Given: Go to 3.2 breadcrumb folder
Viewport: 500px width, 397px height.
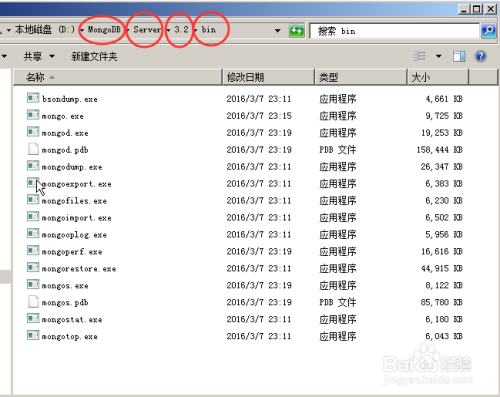Looking at the screenshot, I should point(181,30).
